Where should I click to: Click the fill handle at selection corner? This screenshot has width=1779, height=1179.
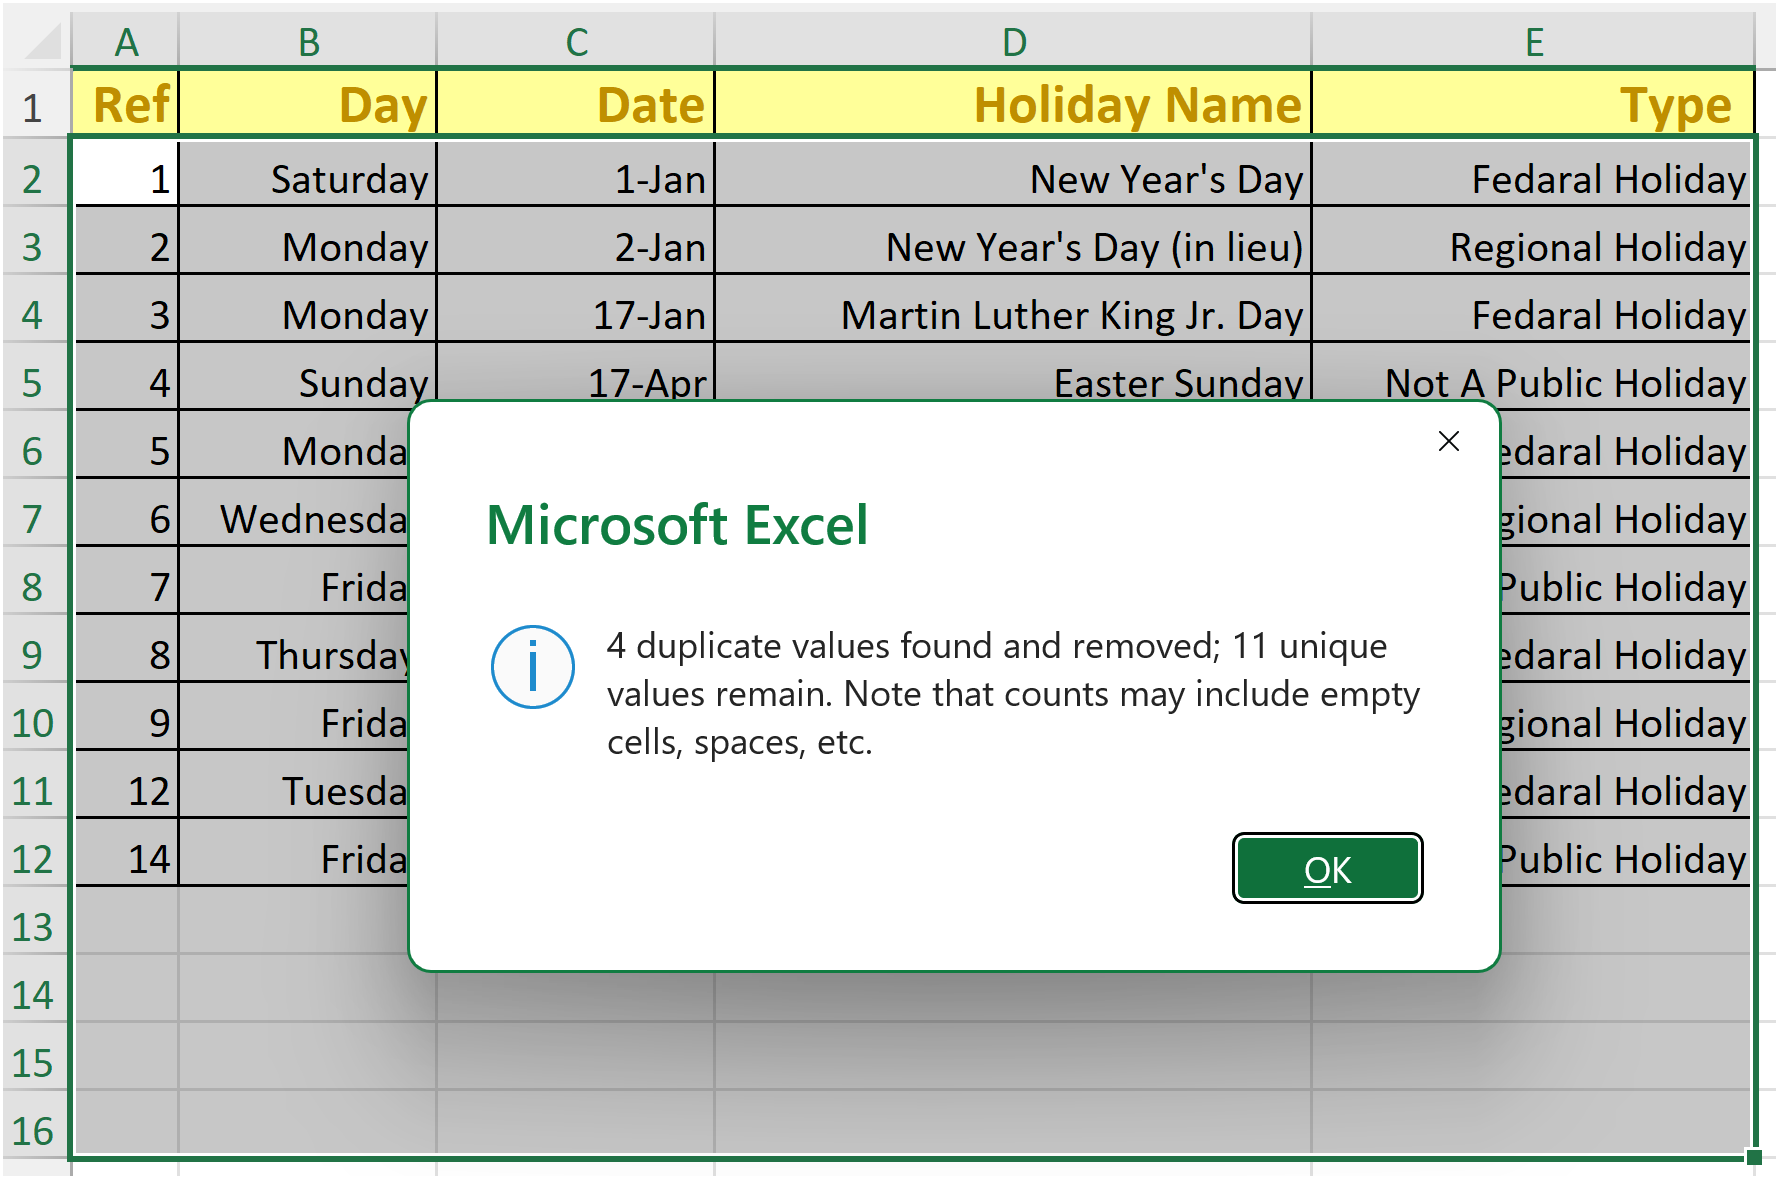(x=1753, y=1157)
